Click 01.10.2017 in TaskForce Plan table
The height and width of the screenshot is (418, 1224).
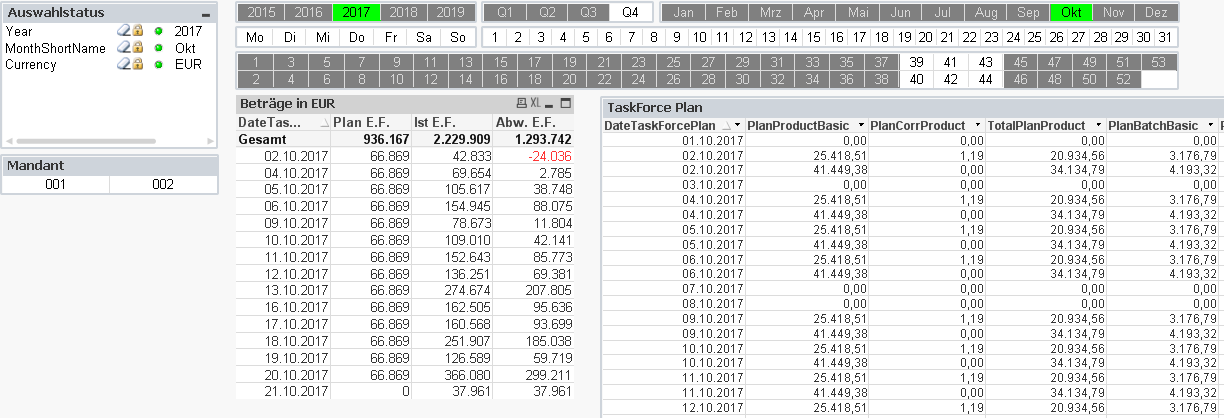(712, 141)
